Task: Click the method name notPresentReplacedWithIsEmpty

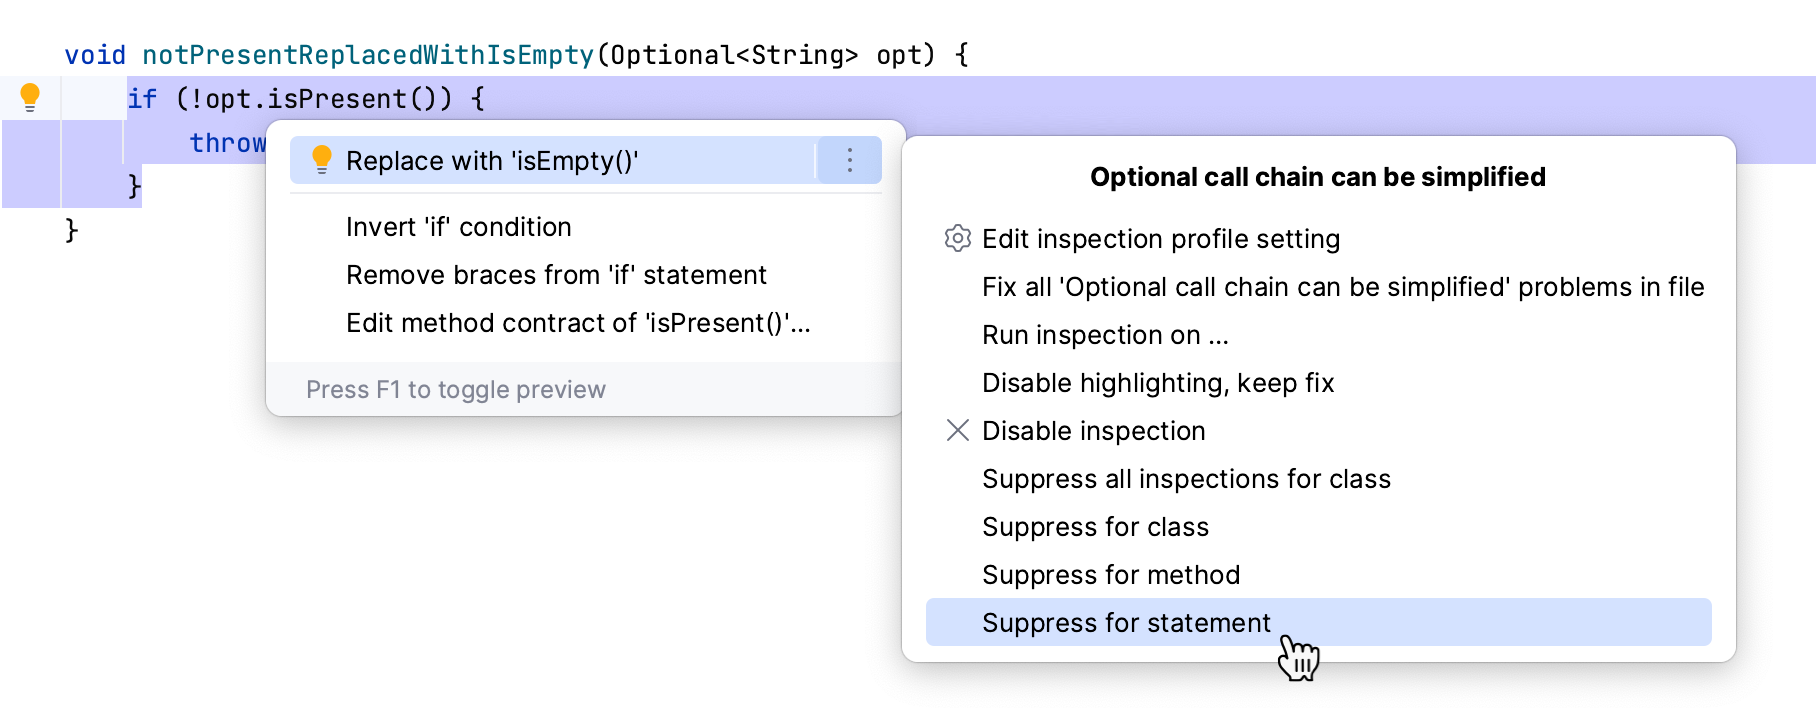Action: 368,55
